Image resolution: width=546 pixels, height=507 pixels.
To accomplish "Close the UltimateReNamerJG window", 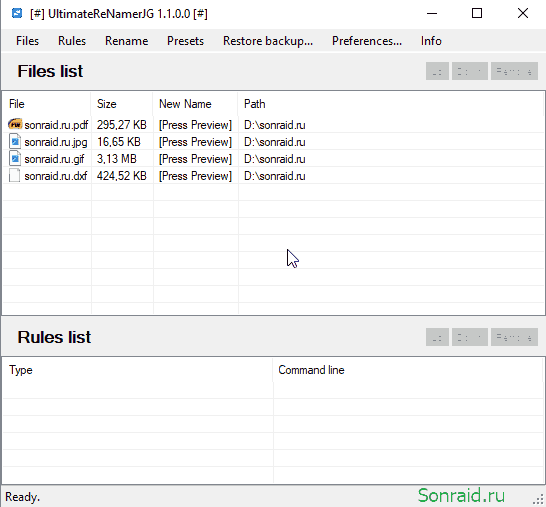I will click(x=523, y=14).
